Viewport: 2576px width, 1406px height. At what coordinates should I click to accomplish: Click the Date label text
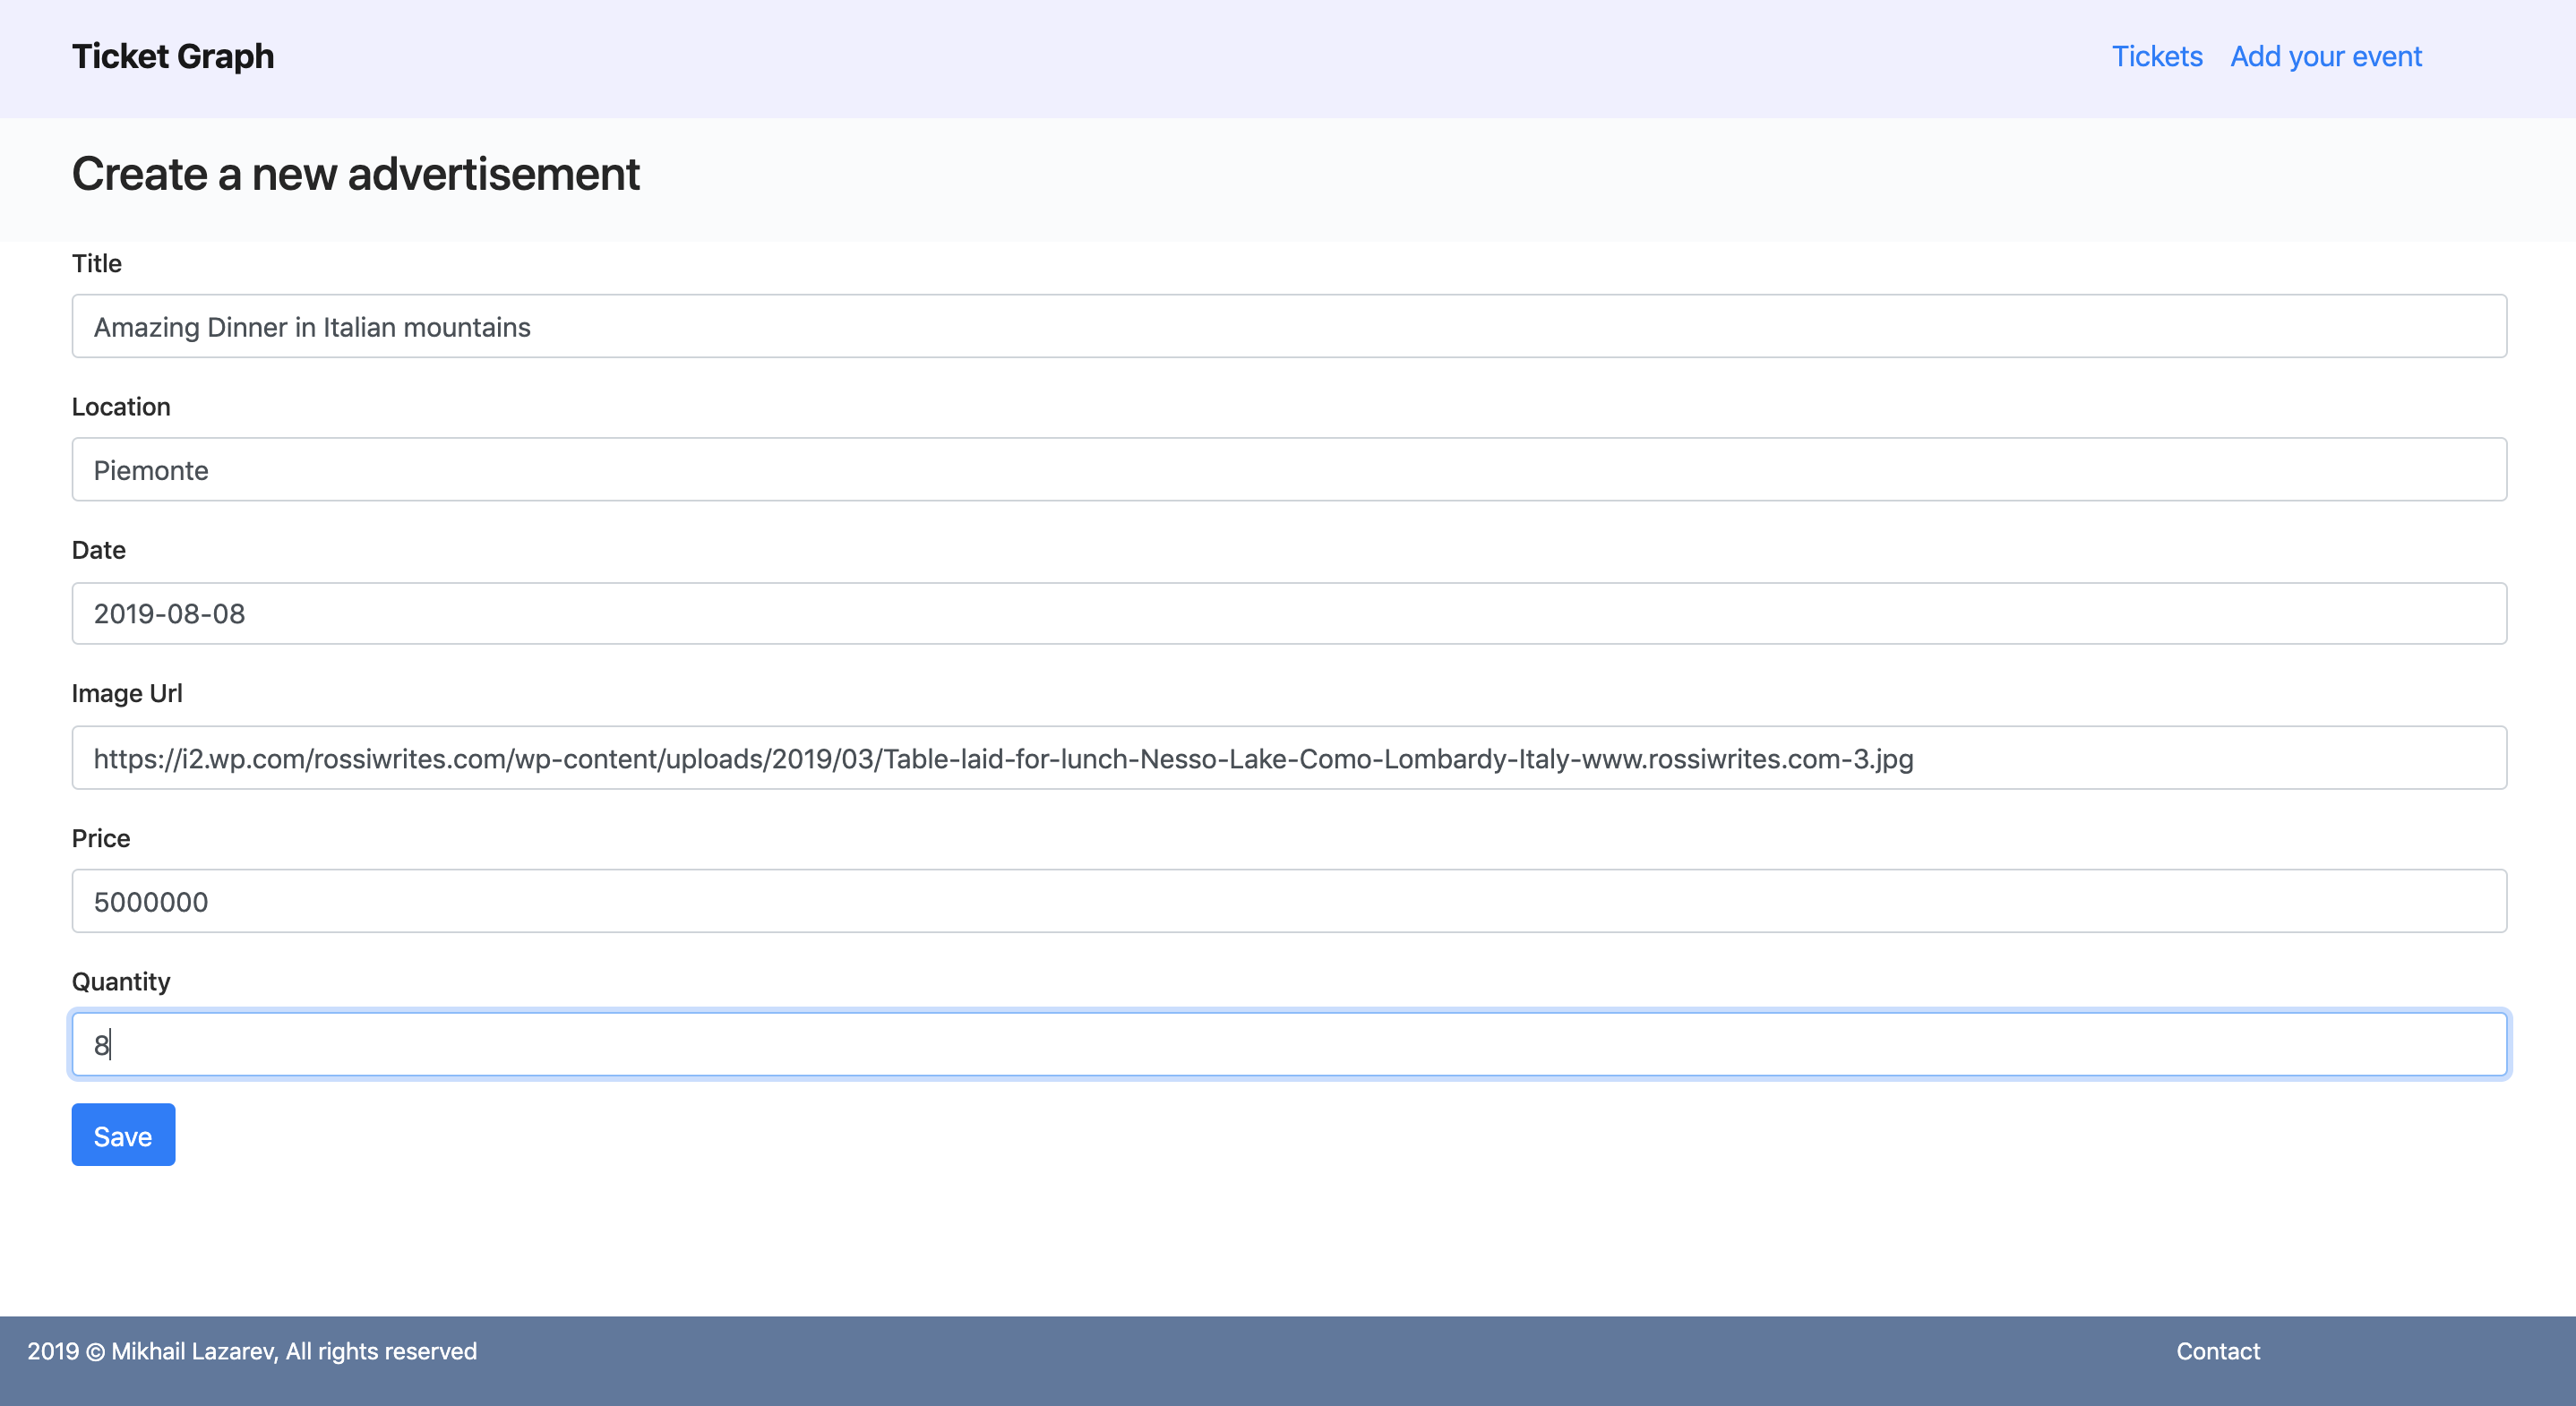[x=98, y=550]
